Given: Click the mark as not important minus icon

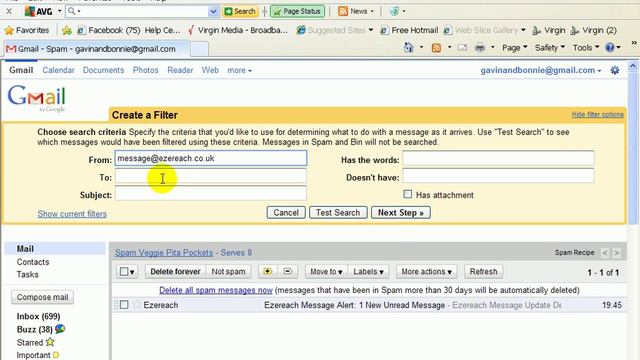Looking at the screenshot, I should coord(287,271).
